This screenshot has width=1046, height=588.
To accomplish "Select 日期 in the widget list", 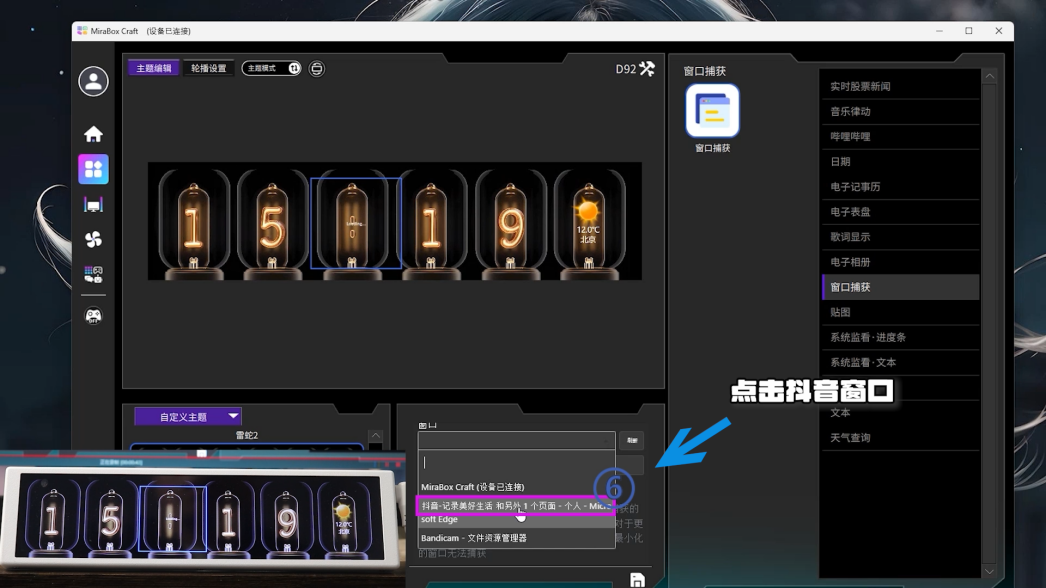I will pos(901,162).
